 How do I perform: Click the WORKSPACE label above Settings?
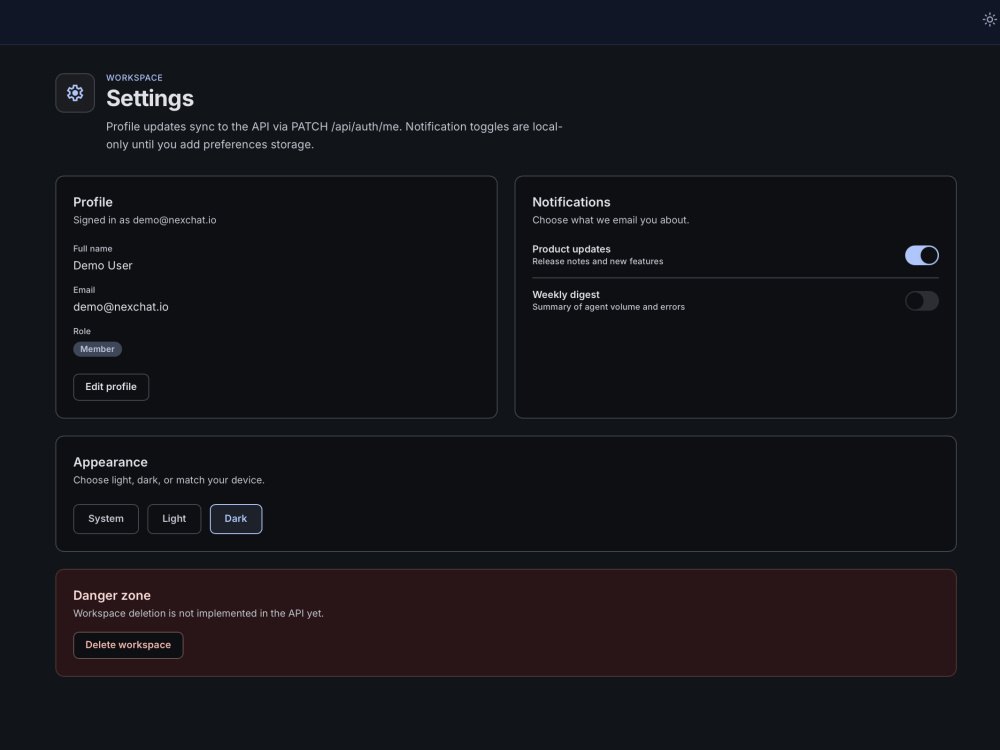[135, 78]
